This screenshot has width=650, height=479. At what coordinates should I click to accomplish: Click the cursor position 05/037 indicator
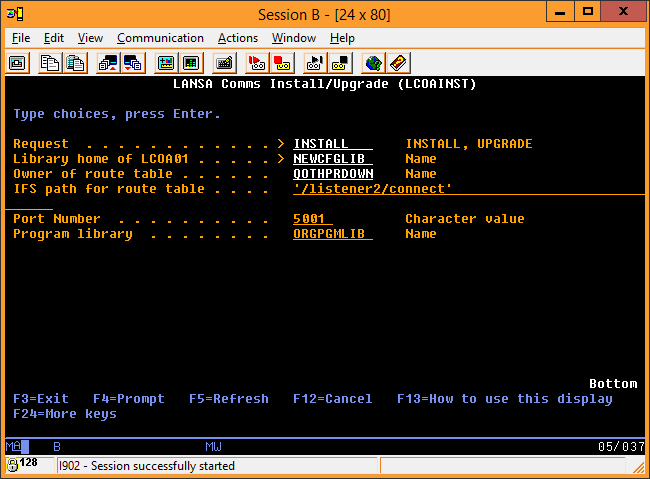point(621,447)
